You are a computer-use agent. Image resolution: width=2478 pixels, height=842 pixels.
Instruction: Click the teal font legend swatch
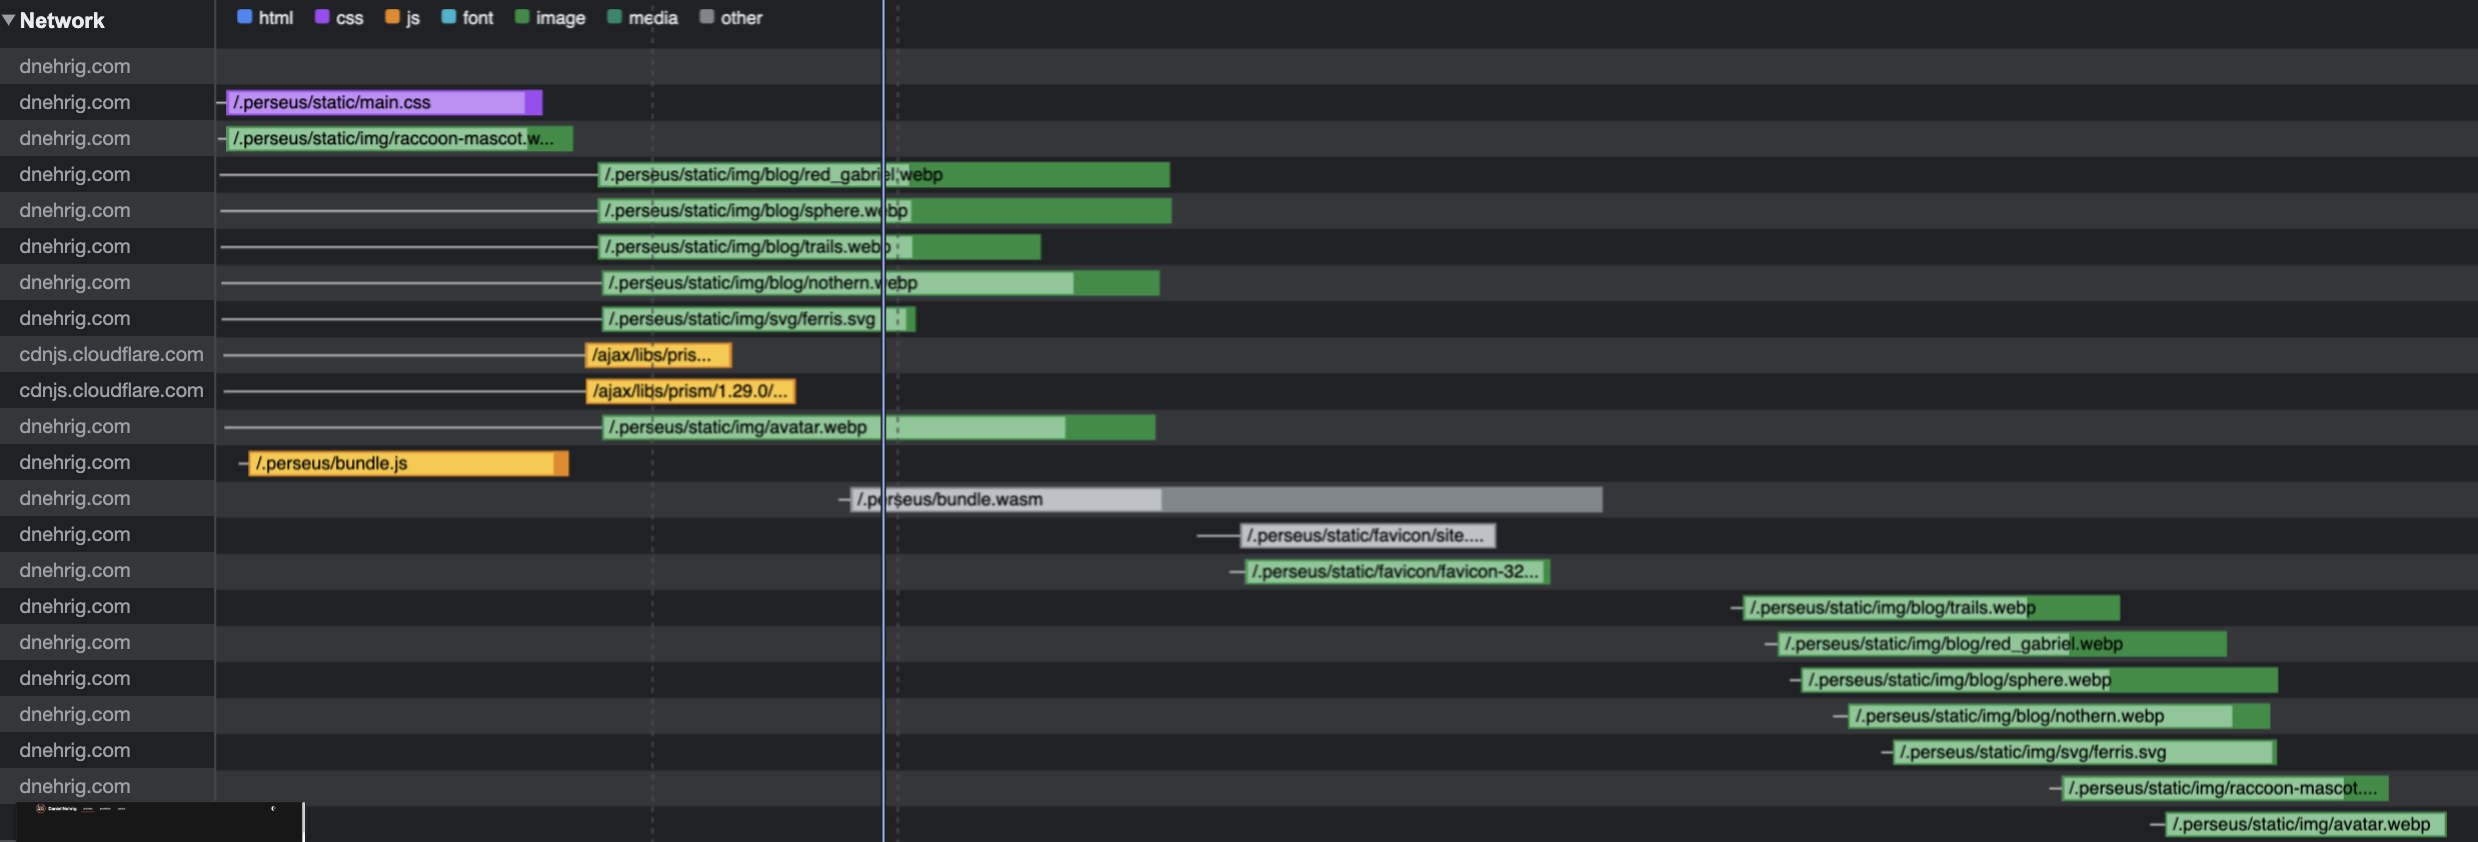click(x=448, y=16)
